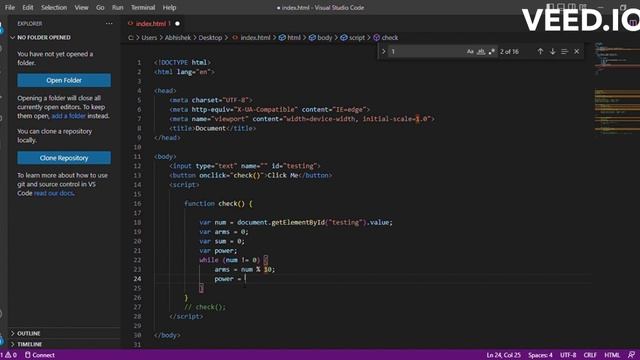640x360 pixels.
Task: Go to previous find match arrow
Action: [540, 51]
